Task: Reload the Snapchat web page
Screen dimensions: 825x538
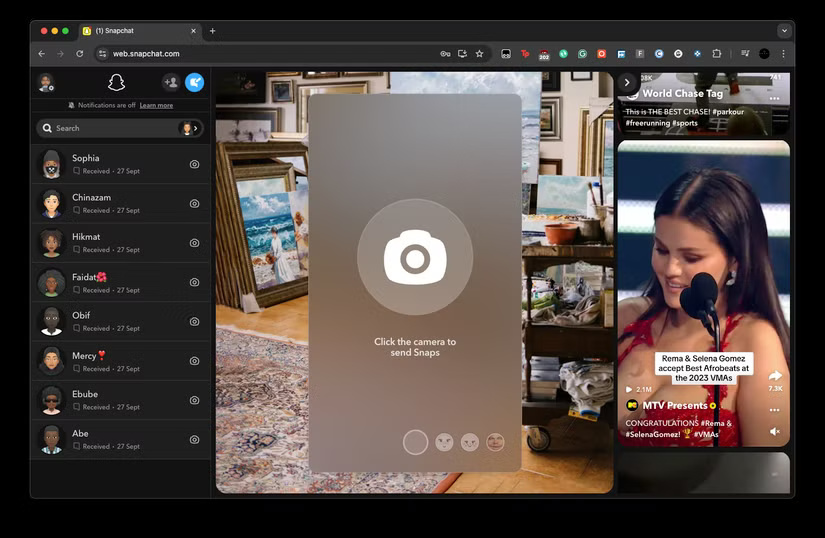Action: click(x=79, y=54)
